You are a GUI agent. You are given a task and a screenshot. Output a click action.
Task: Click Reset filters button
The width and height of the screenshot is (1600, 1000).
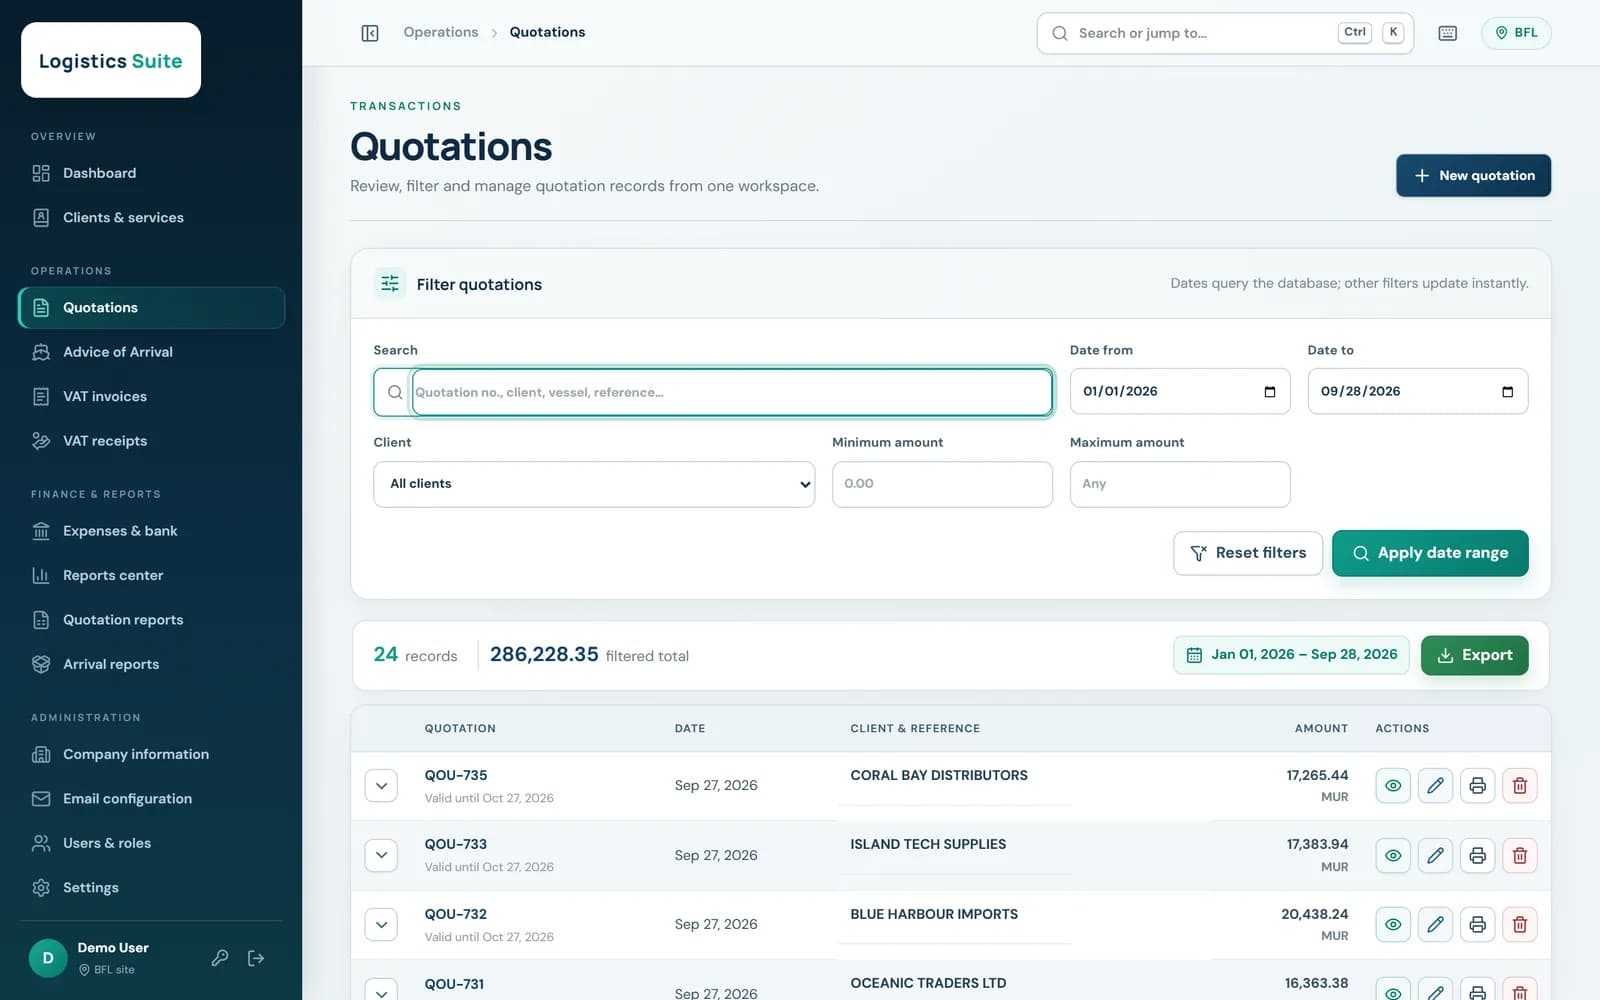(1247, 553)
